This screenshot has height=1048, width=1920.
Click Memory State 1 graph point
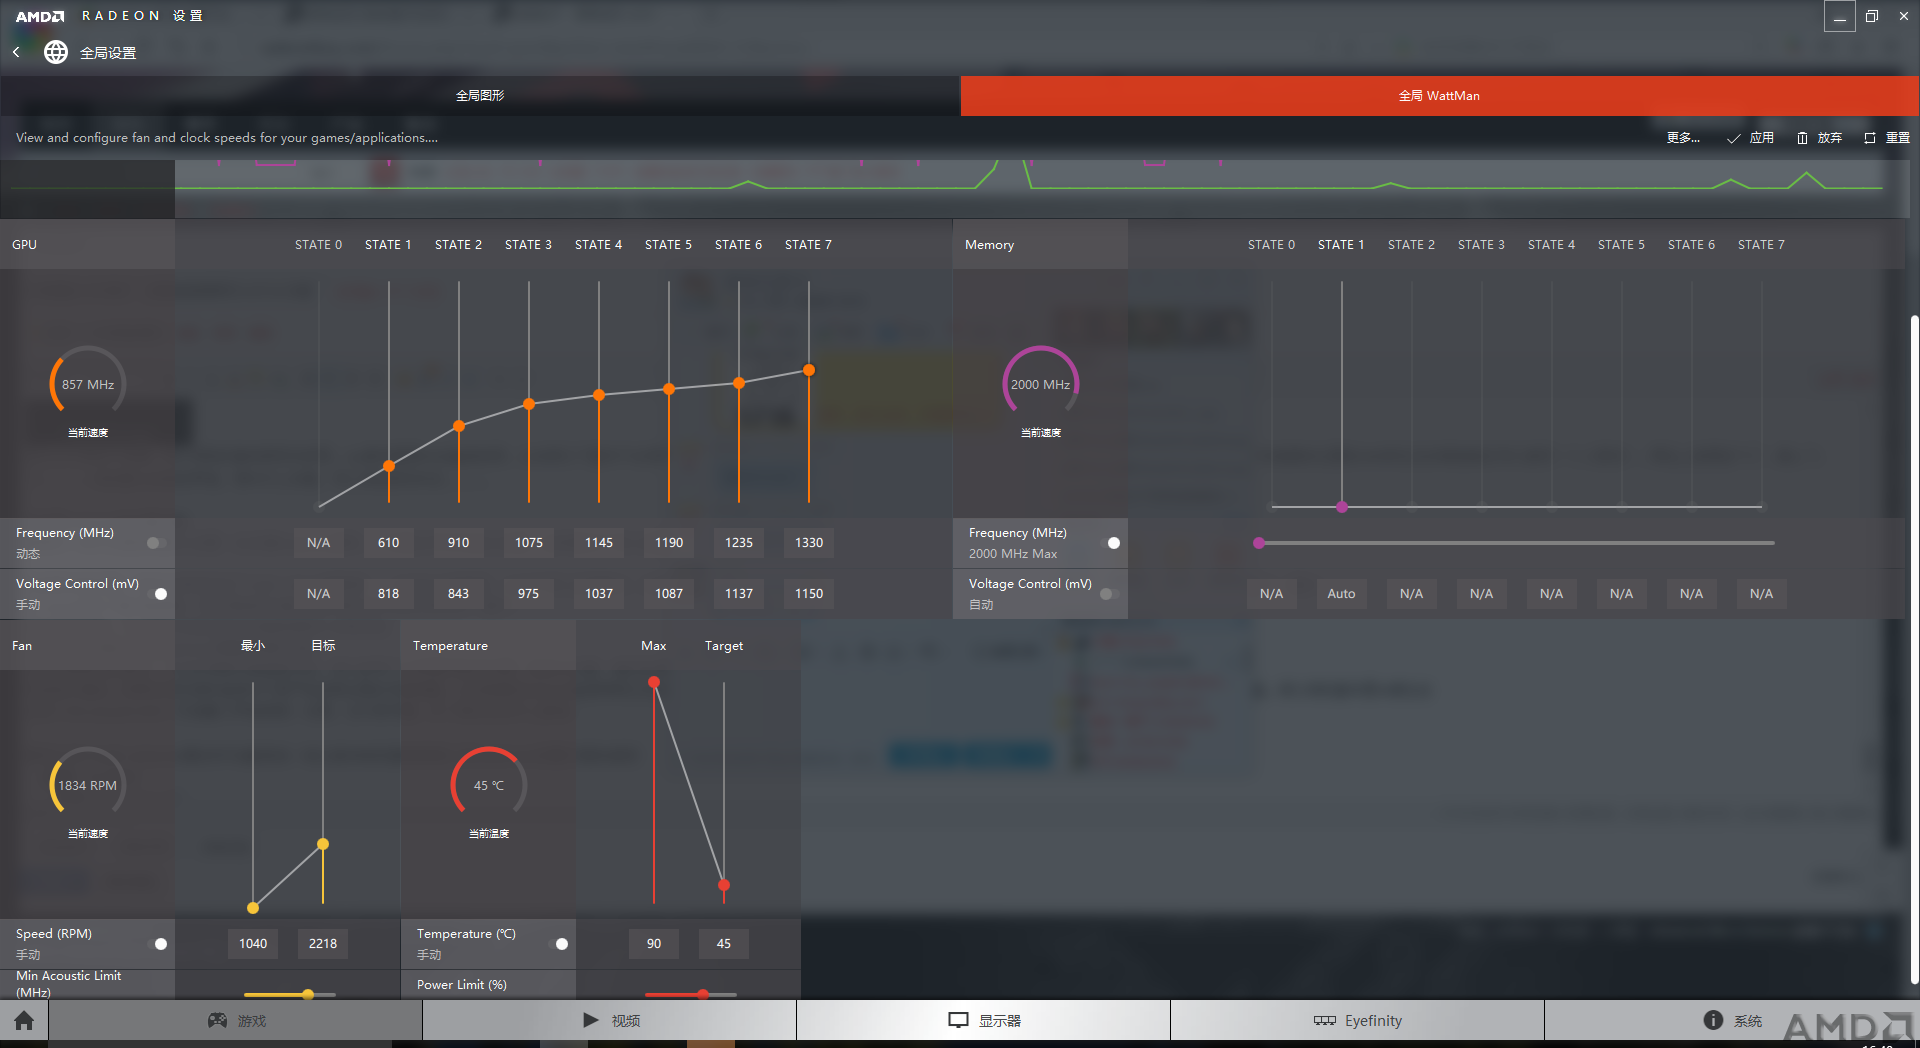click(1342, 507)
